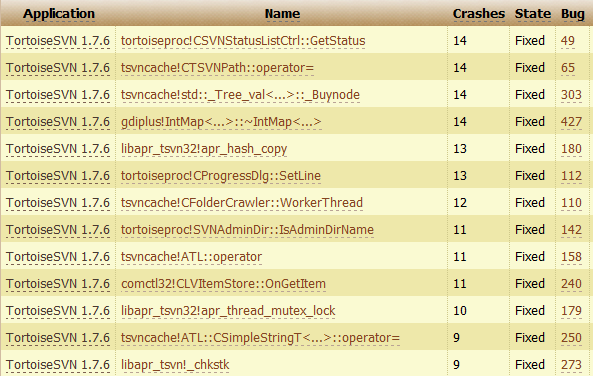Open libapr_tsvn!_chkstk crash entry
This screenshot has width=593, height=376.
175,365
